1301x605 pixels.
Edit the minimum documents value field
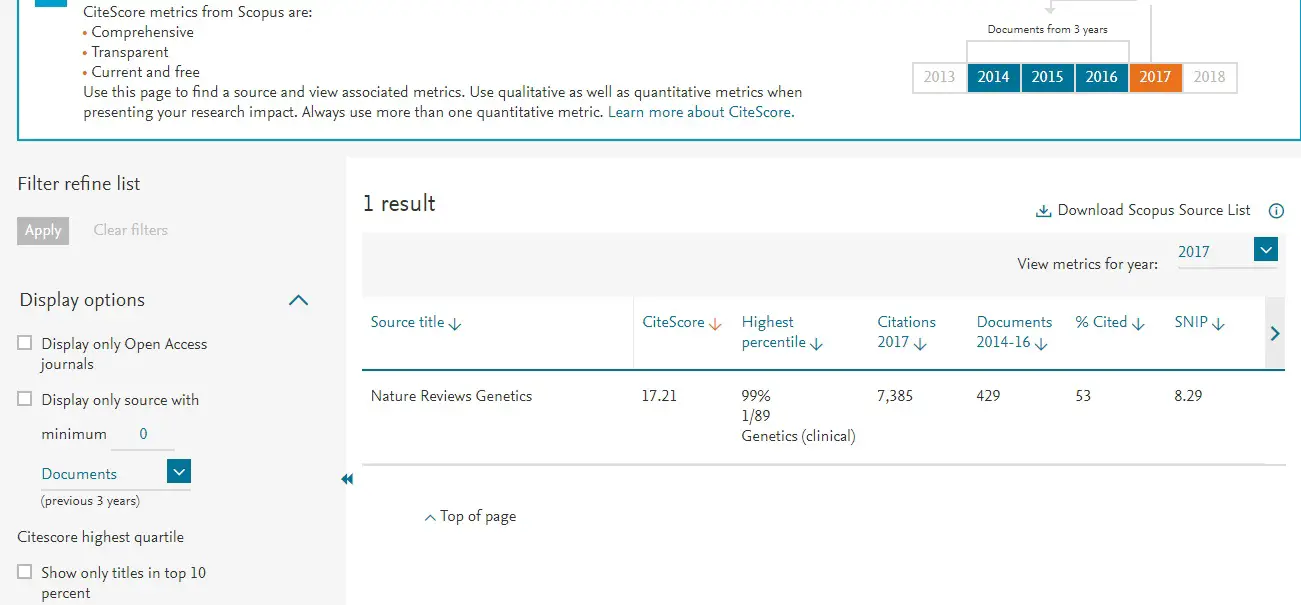coord(143,435)
